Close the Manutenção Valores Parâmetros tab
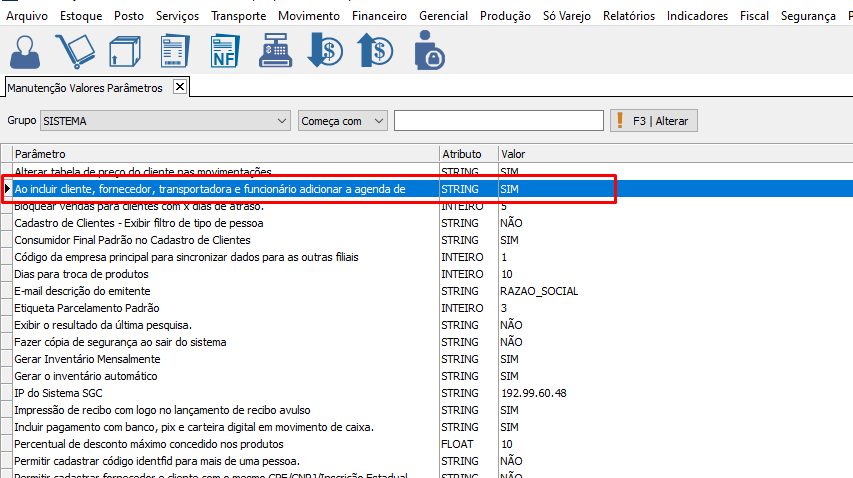Screen dimensions: 853x478 click(180, 87)
